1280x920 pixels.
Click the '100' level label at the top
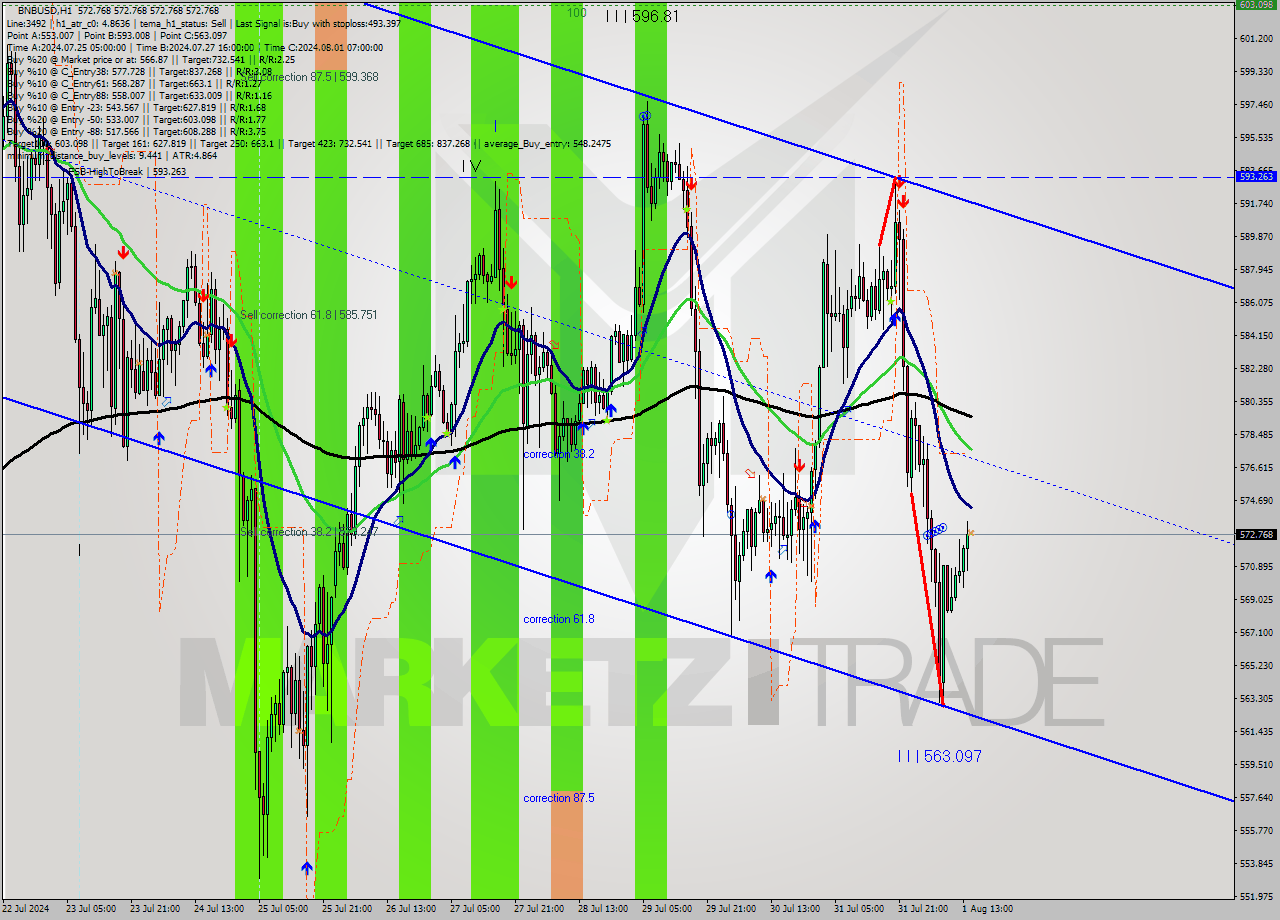coord(576,13)
